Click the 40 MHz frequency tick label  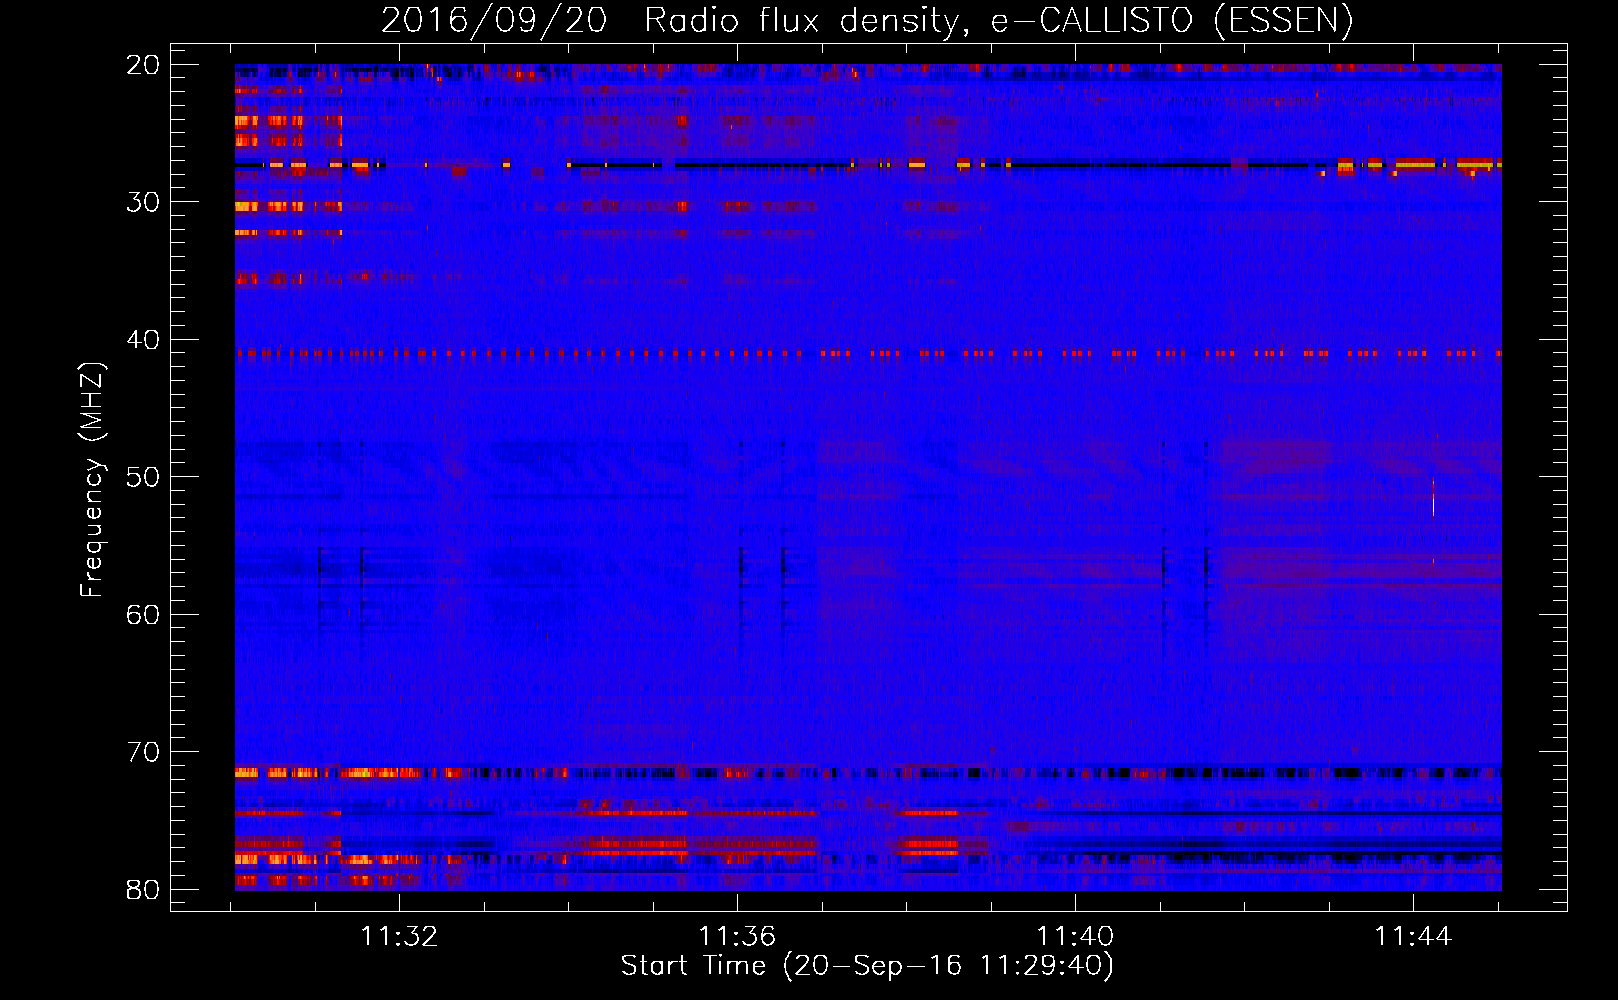tap(143, 340)
